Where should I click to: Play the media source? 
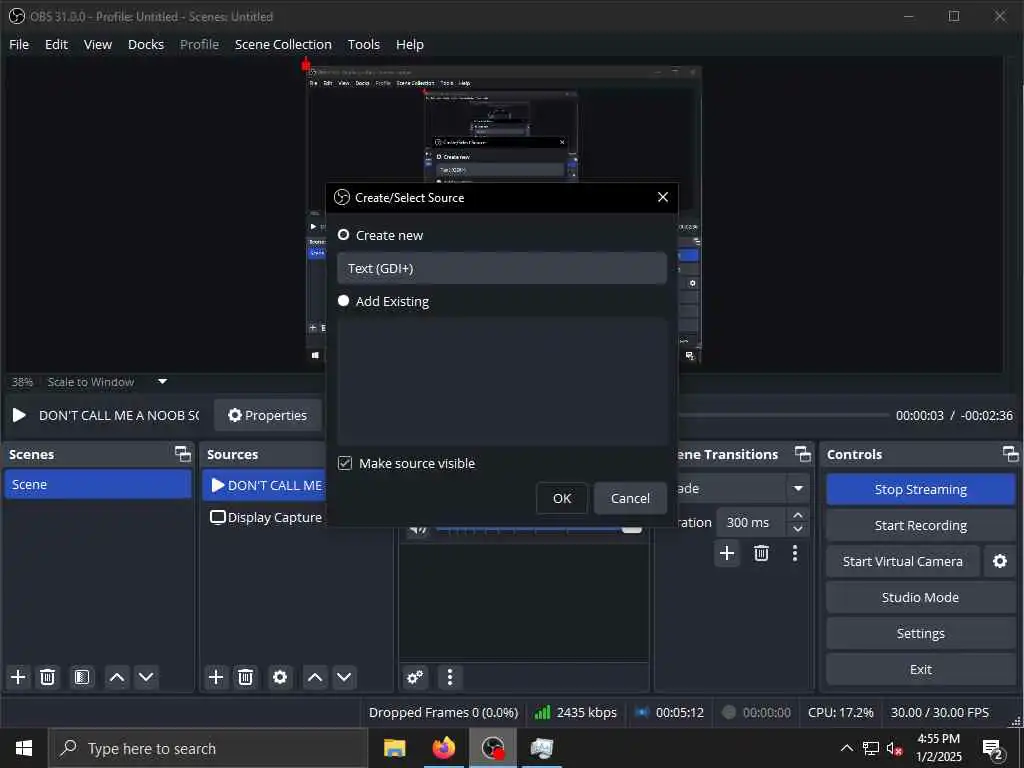click(x=19, y=415)
